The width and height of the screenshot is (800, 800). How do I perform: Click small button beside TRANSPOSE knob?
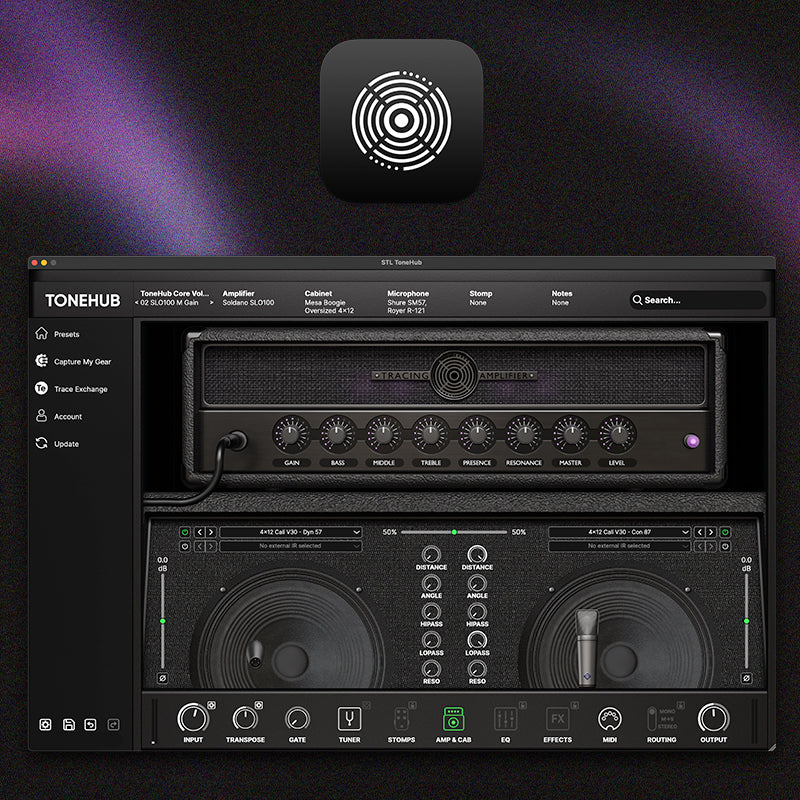[259, 705]
